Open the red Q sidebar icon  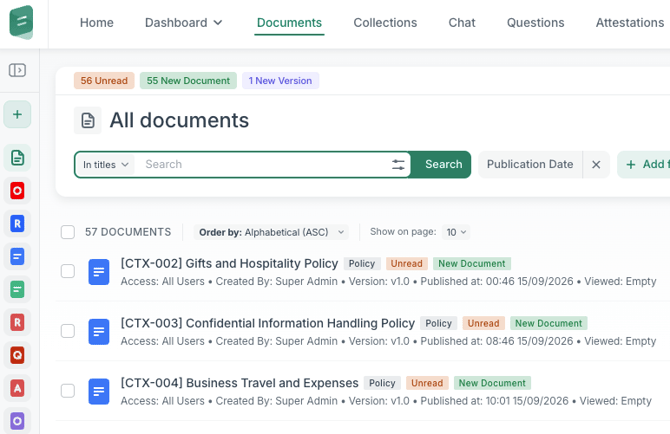[x=18, y=355]
